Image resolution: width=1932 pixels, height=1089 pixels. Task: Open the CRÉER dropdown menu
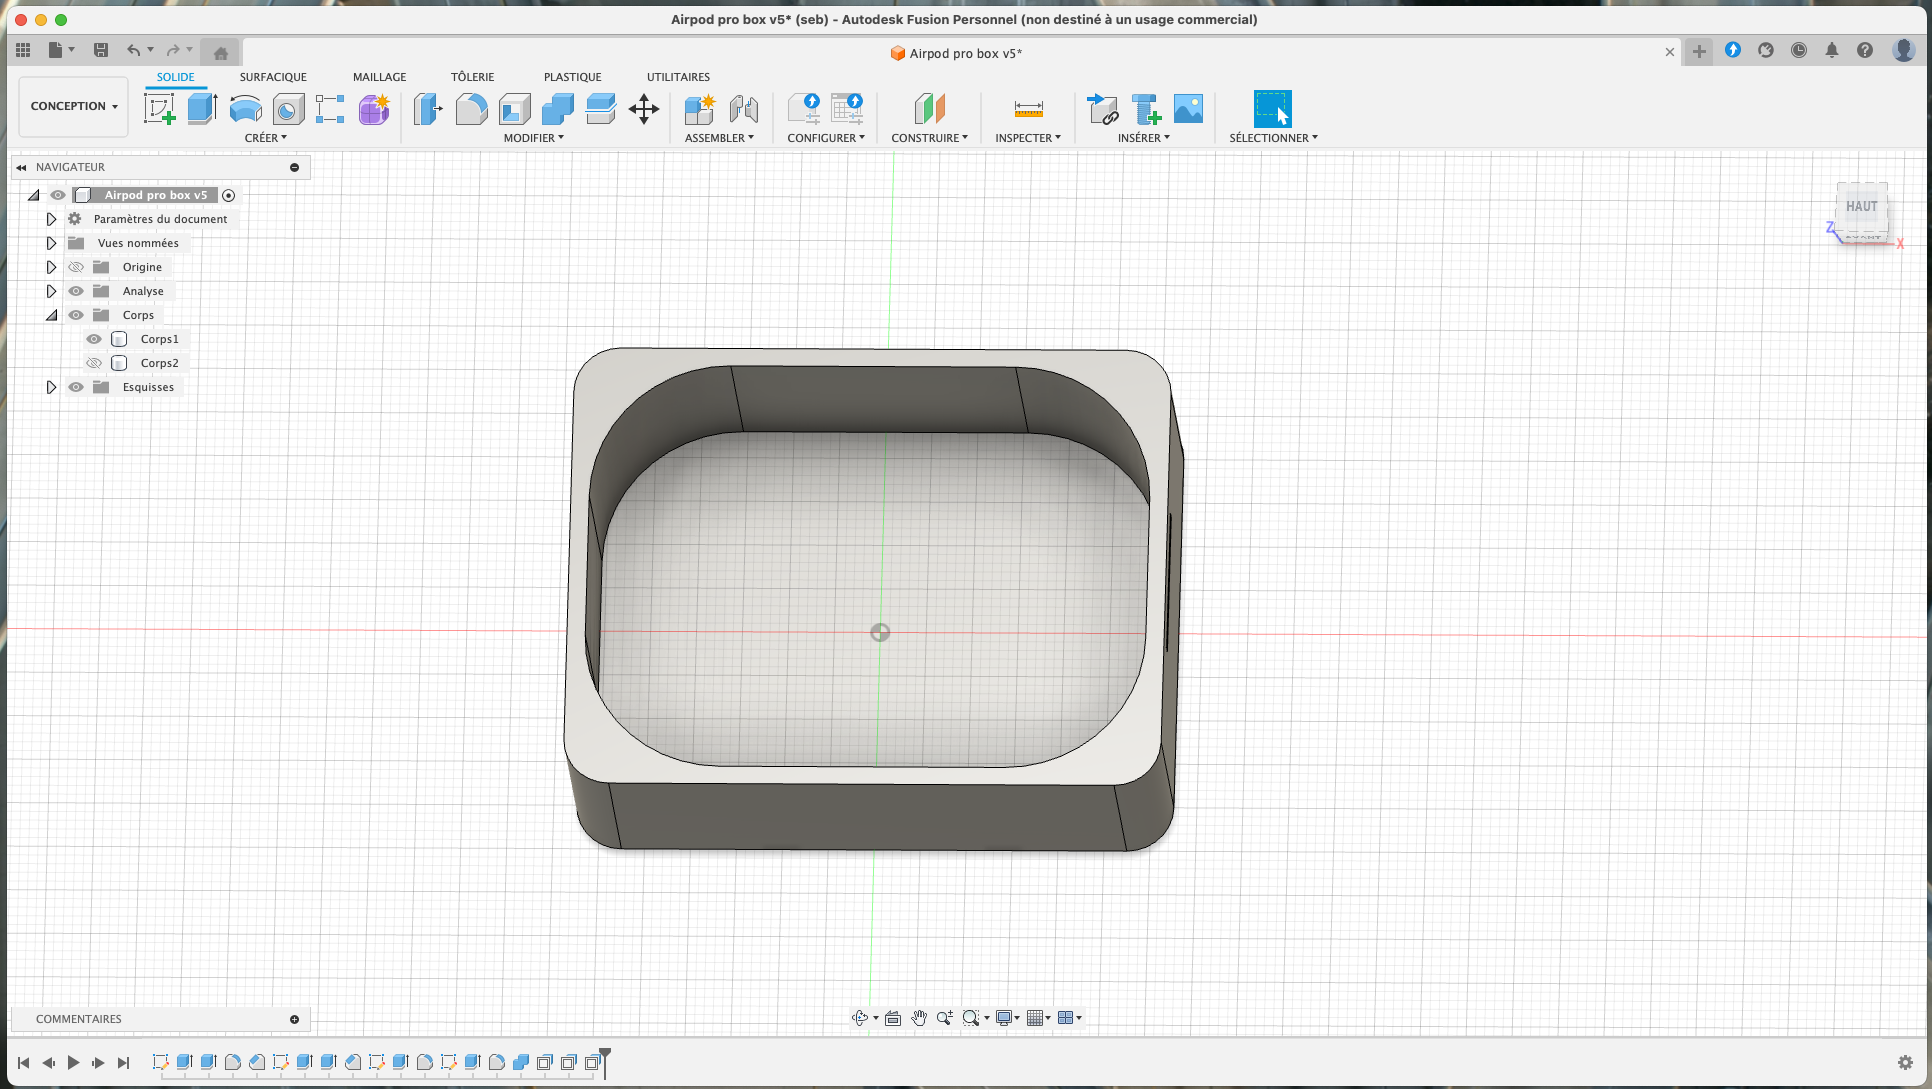point(266,138)
